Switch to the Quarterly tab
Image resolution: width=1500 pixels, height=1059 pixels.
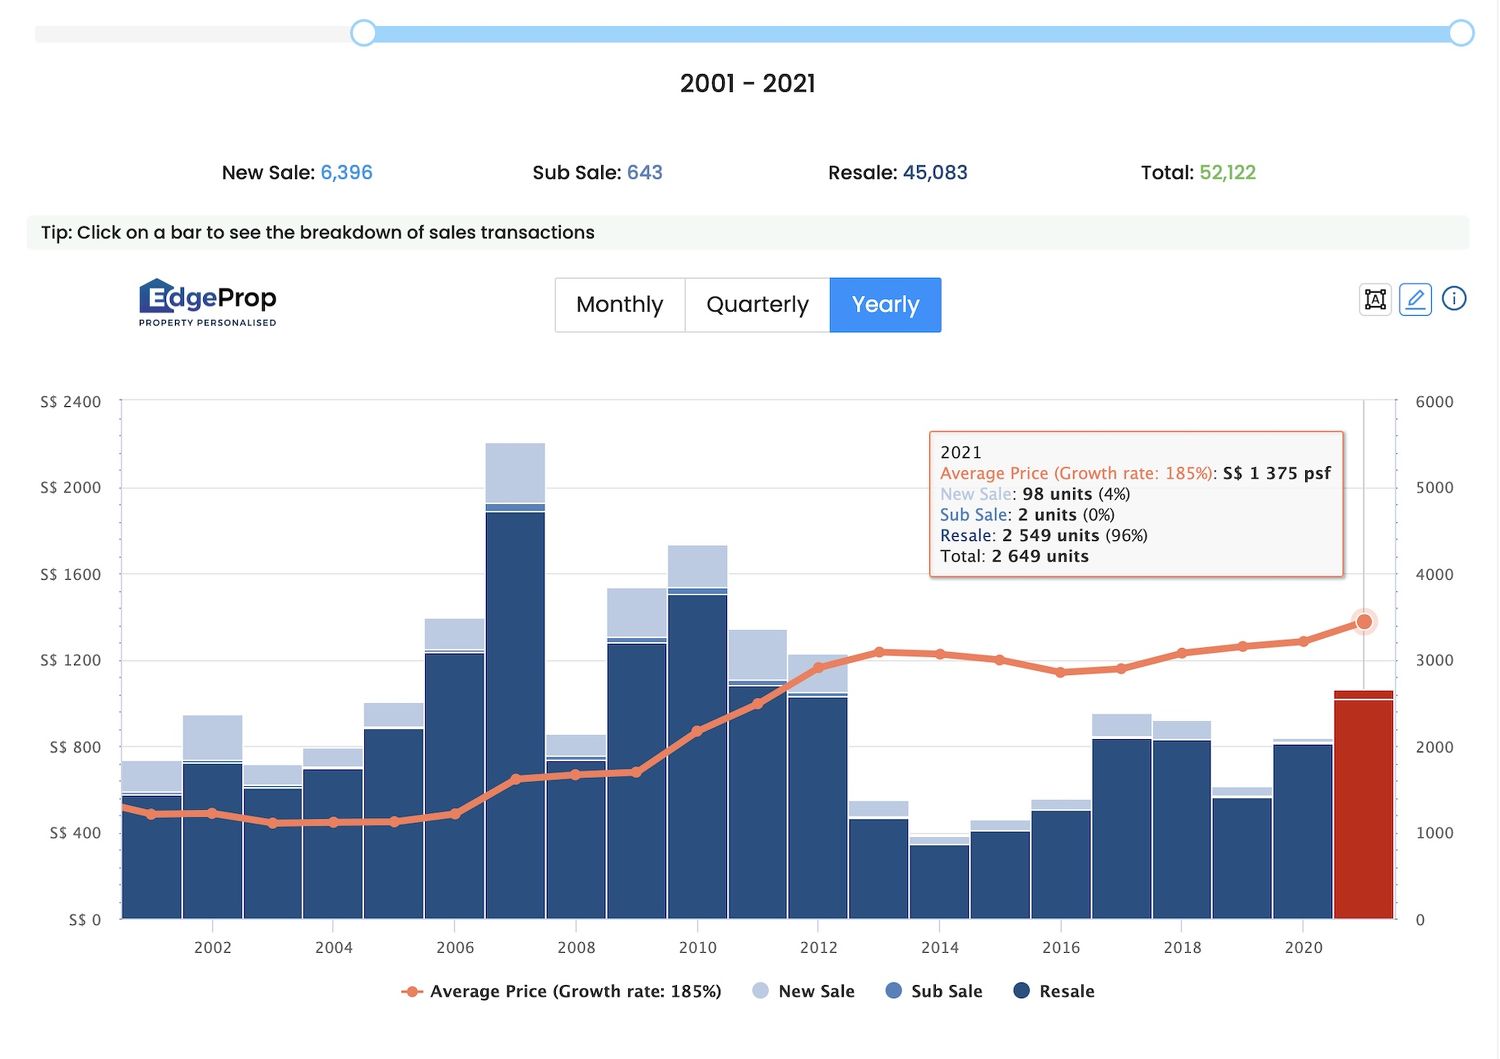[x=757, y=305]
